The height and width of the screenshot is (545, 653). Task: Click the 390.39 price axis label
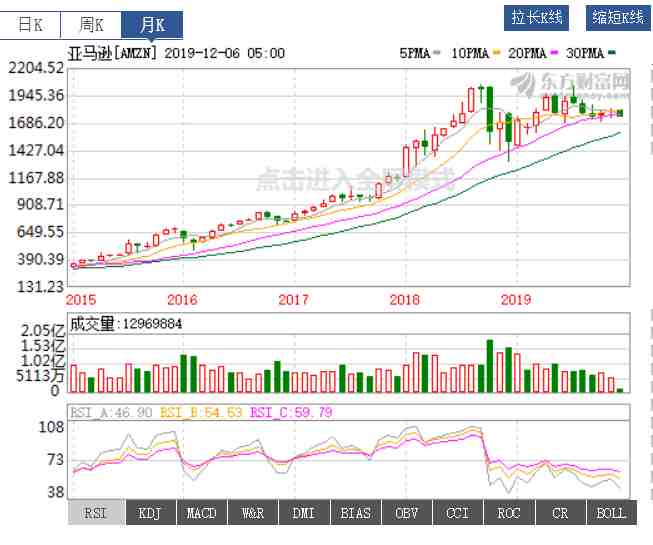pyautogui.click(x=40, y=259)
